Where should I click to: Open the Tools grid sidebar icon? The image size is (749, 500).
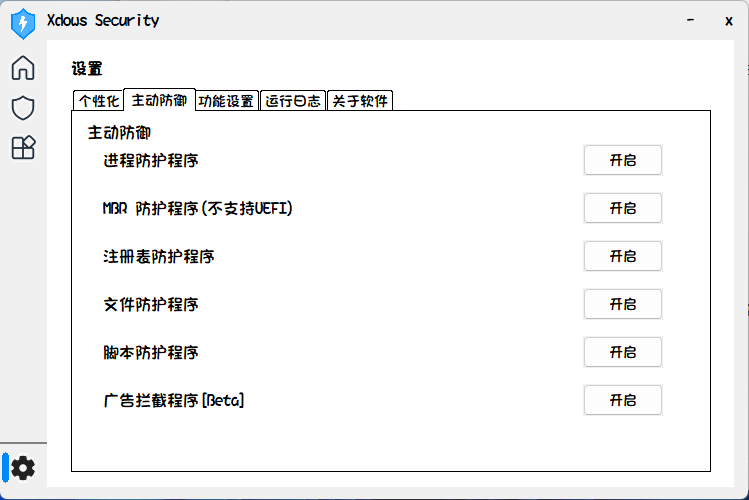22,148
